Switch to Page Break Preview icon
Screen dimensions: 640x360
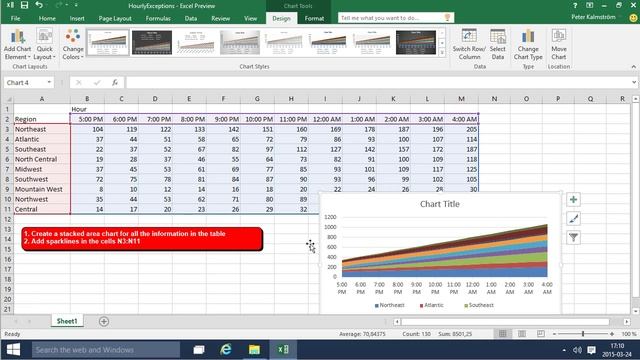pos(540,334)
